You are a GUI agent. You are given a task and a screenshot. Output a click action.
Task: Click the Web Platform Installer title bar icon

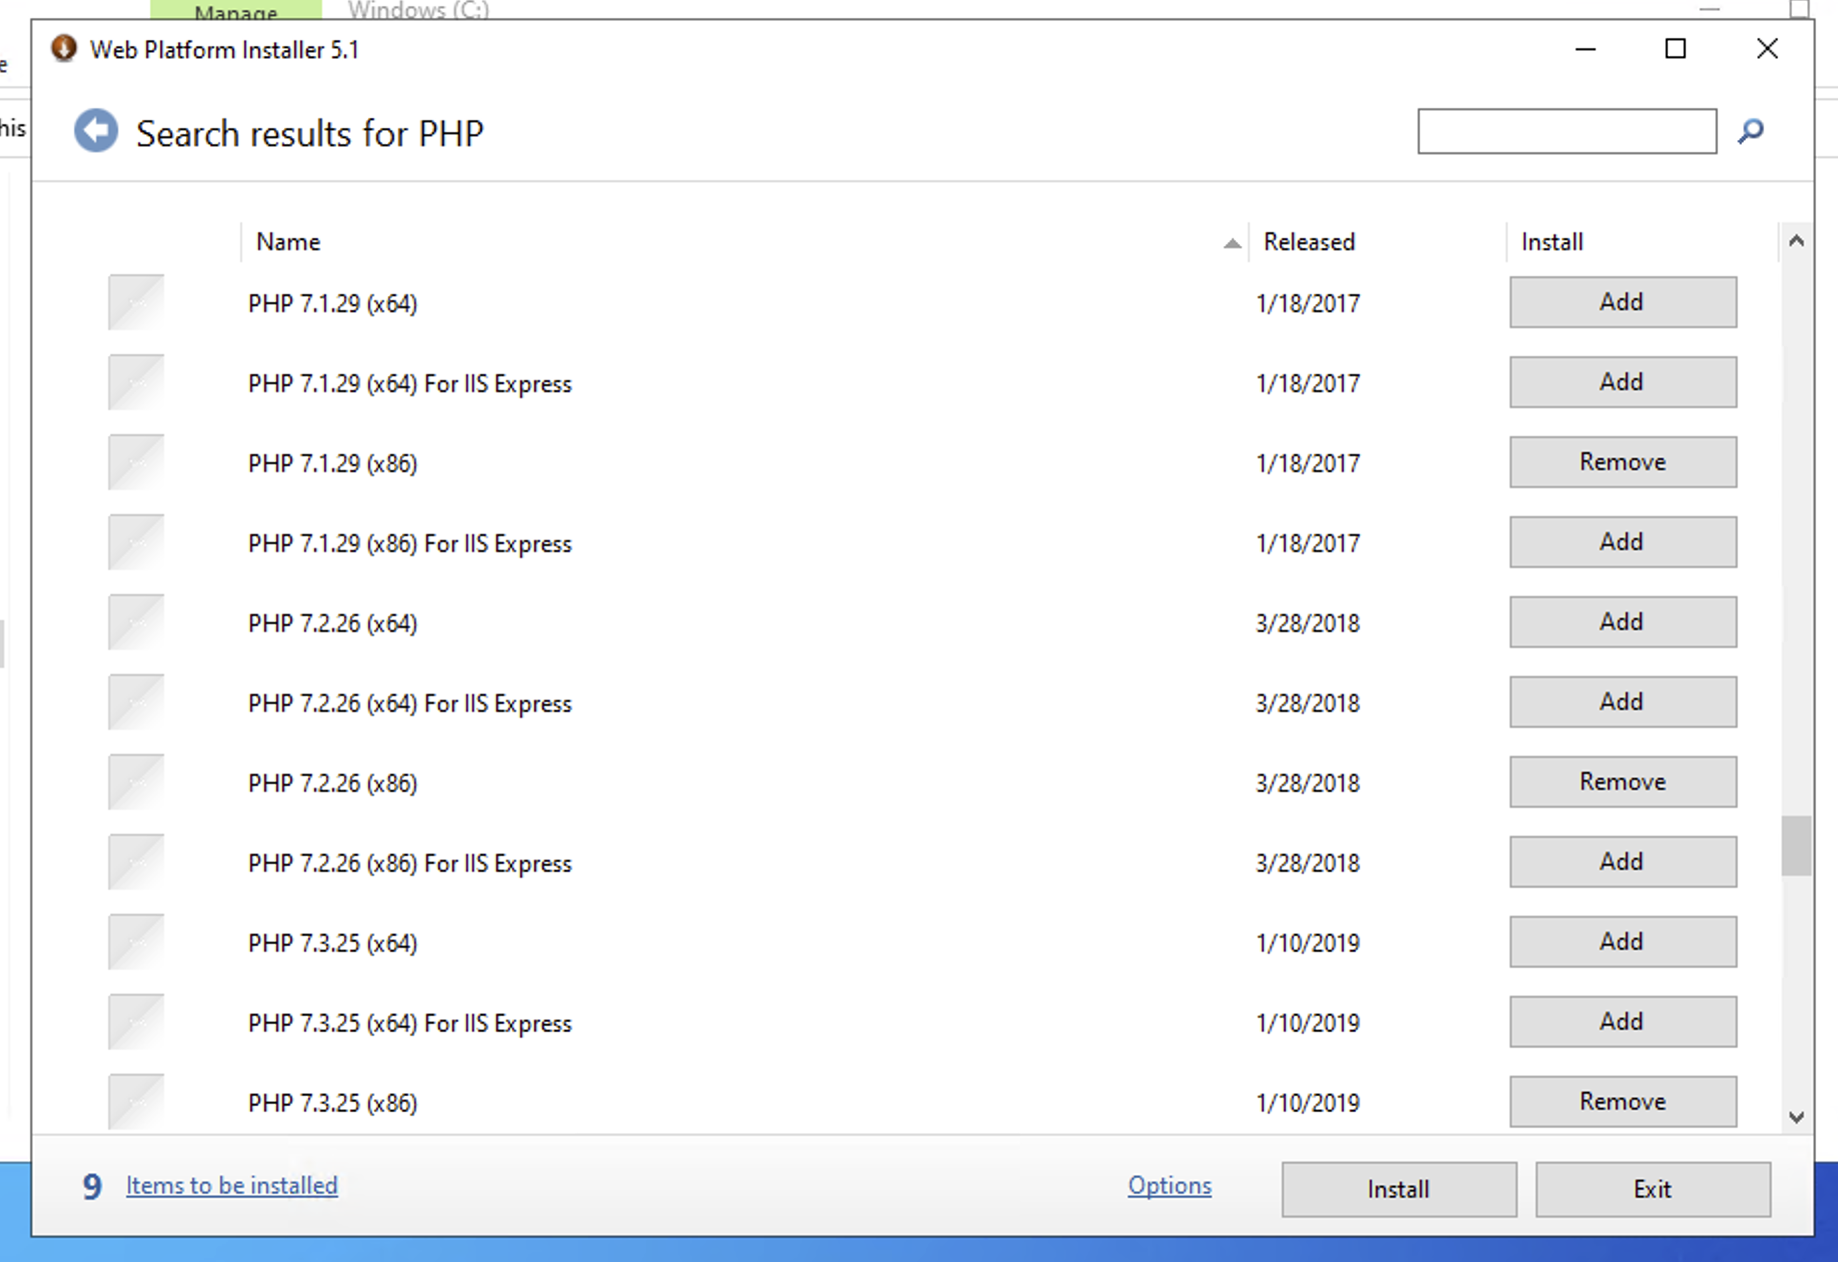64,49
